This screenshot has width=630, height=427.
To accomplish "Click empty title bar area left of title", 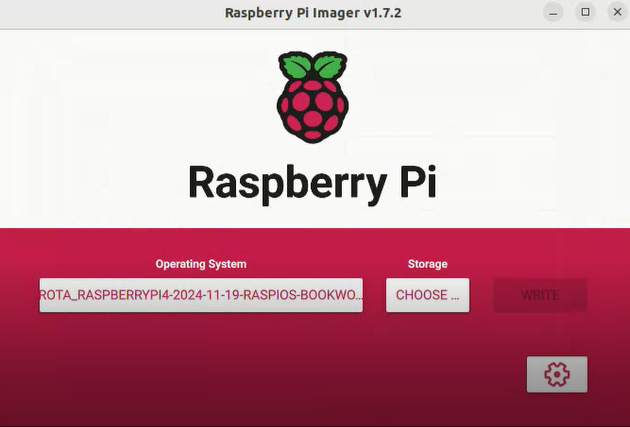I will pos(100,12).
